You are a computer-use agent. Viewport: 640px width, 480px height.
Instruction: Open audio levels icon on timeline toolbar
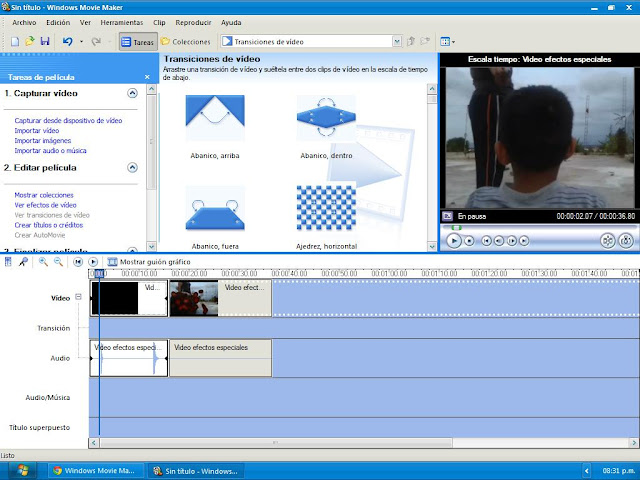click(8, 262)
